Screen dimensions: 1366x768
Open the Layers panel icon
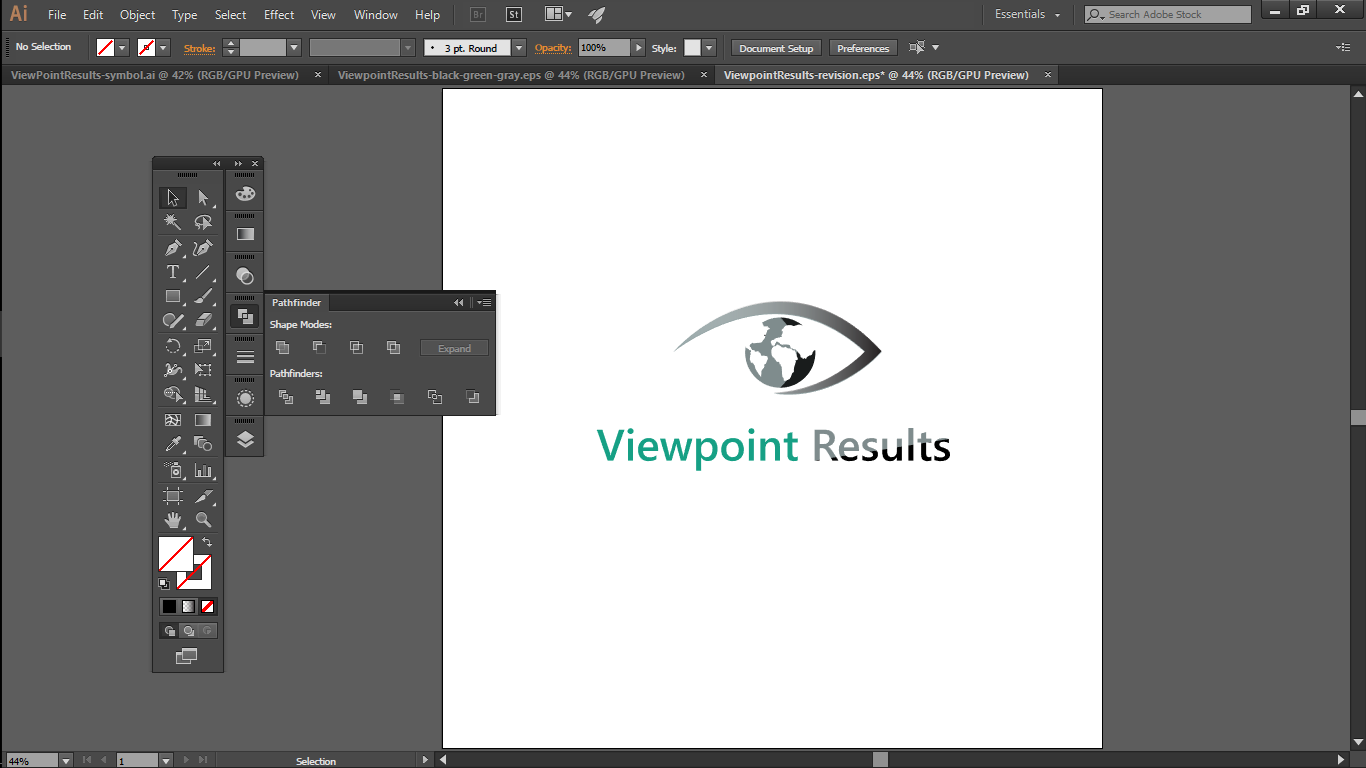(245, 436)
